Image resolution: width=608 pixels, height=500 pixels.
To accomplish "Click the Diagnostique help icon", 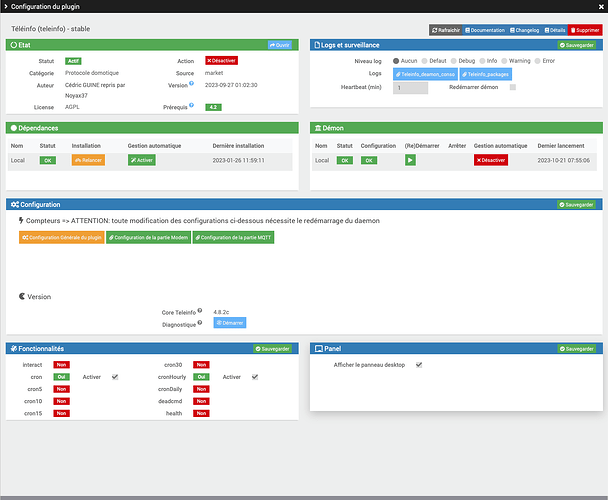I will pyautogui.click(x=199, y=323).
